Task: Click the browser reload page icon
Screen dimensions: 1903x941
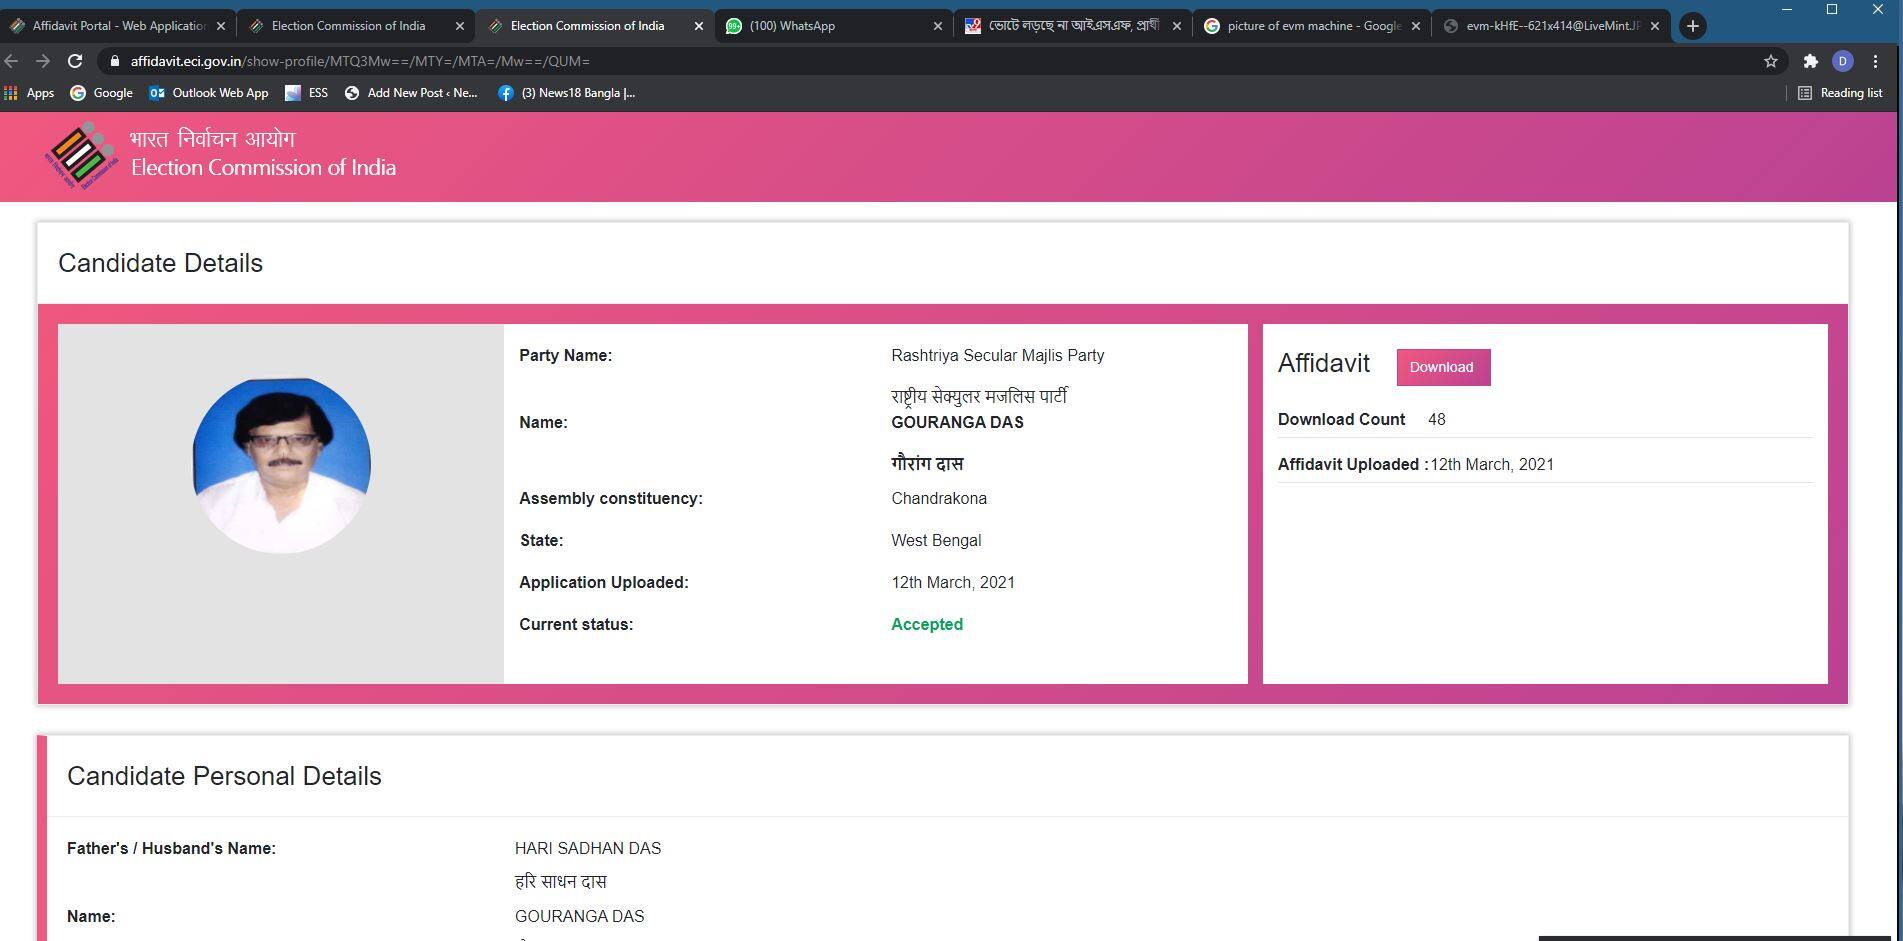Action: tap(75, 61)
